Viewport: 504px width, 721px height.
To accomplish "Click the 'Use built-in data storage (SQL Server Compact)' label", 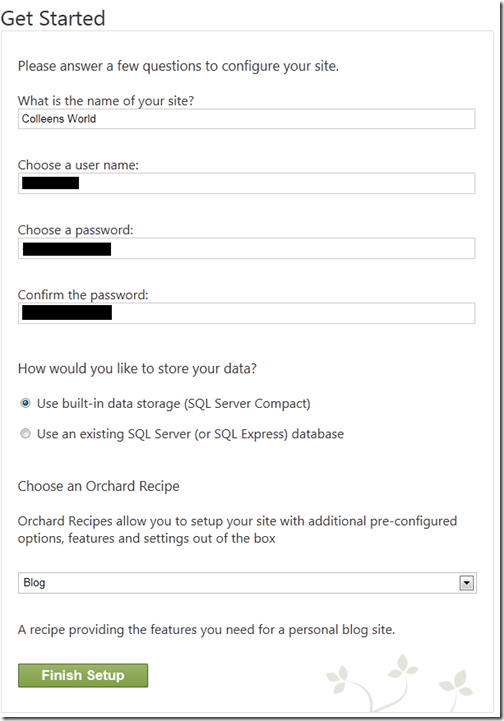I will [173, 403].
